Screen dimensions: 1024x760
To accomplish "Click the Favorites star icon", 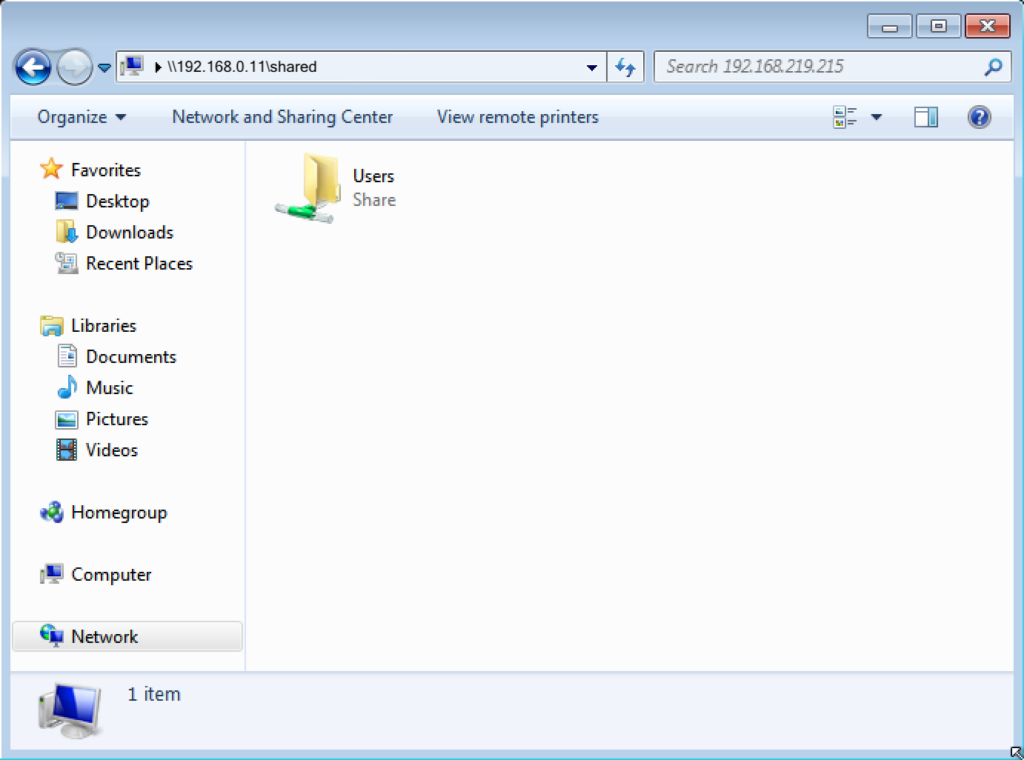I will [51, 169].
